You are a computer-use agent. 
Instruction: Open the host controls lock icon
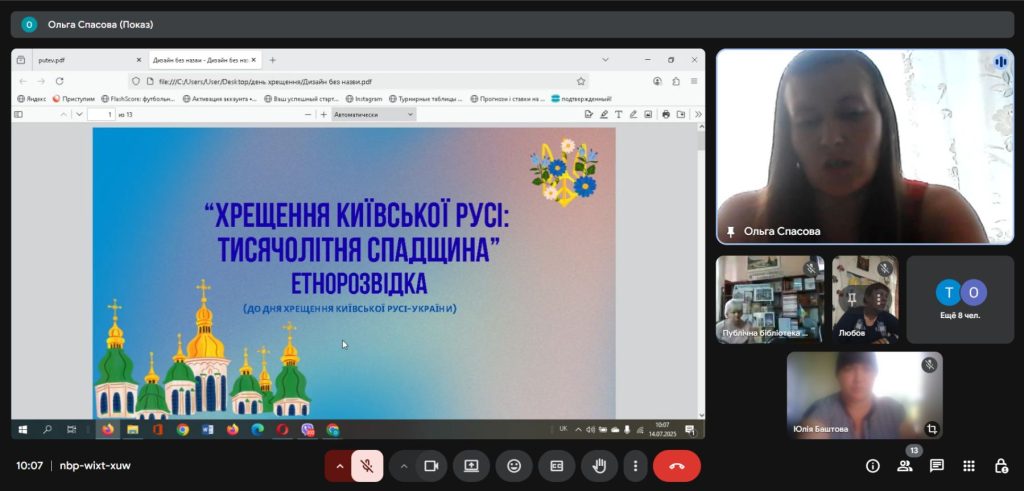pos(1000,466)
